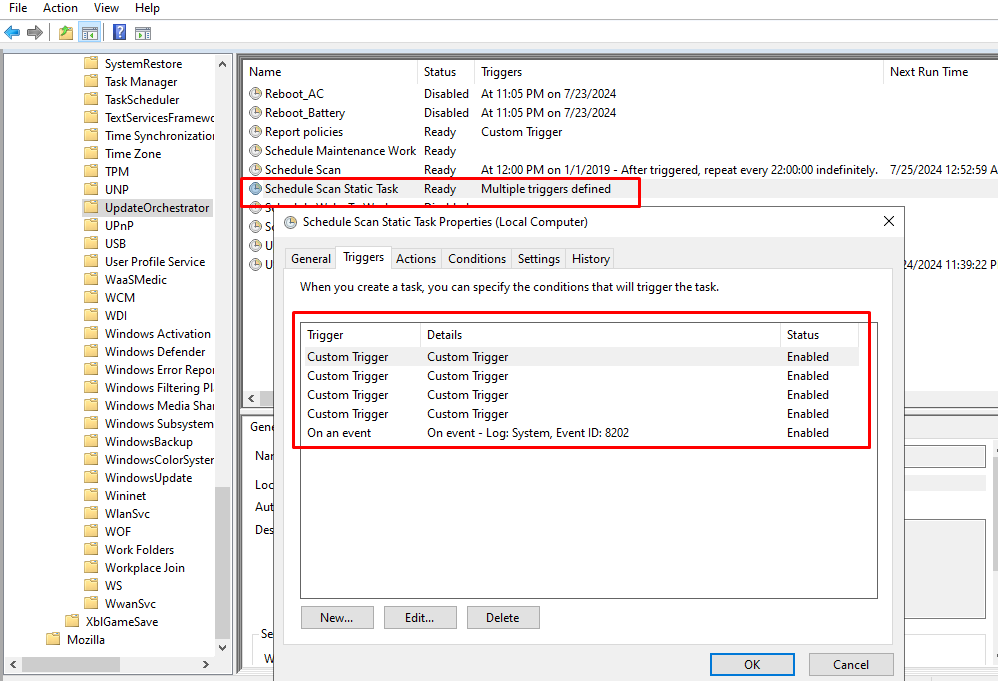Click the tree pane horizontal scroll-left arrow
The width and height of the screenshot is (998, 681).
point(13,664)
